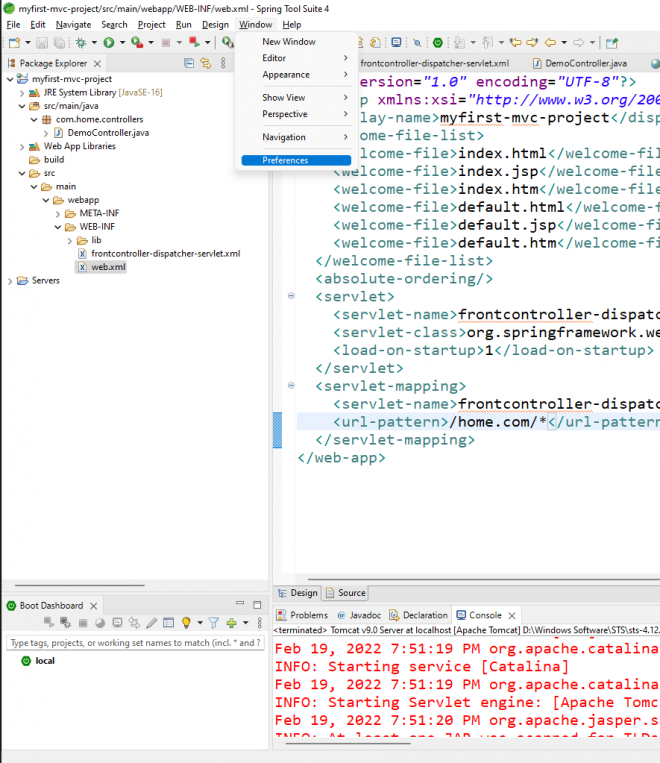
Task: Click Collapse All in Package Explorer
Action: [190, 63]
